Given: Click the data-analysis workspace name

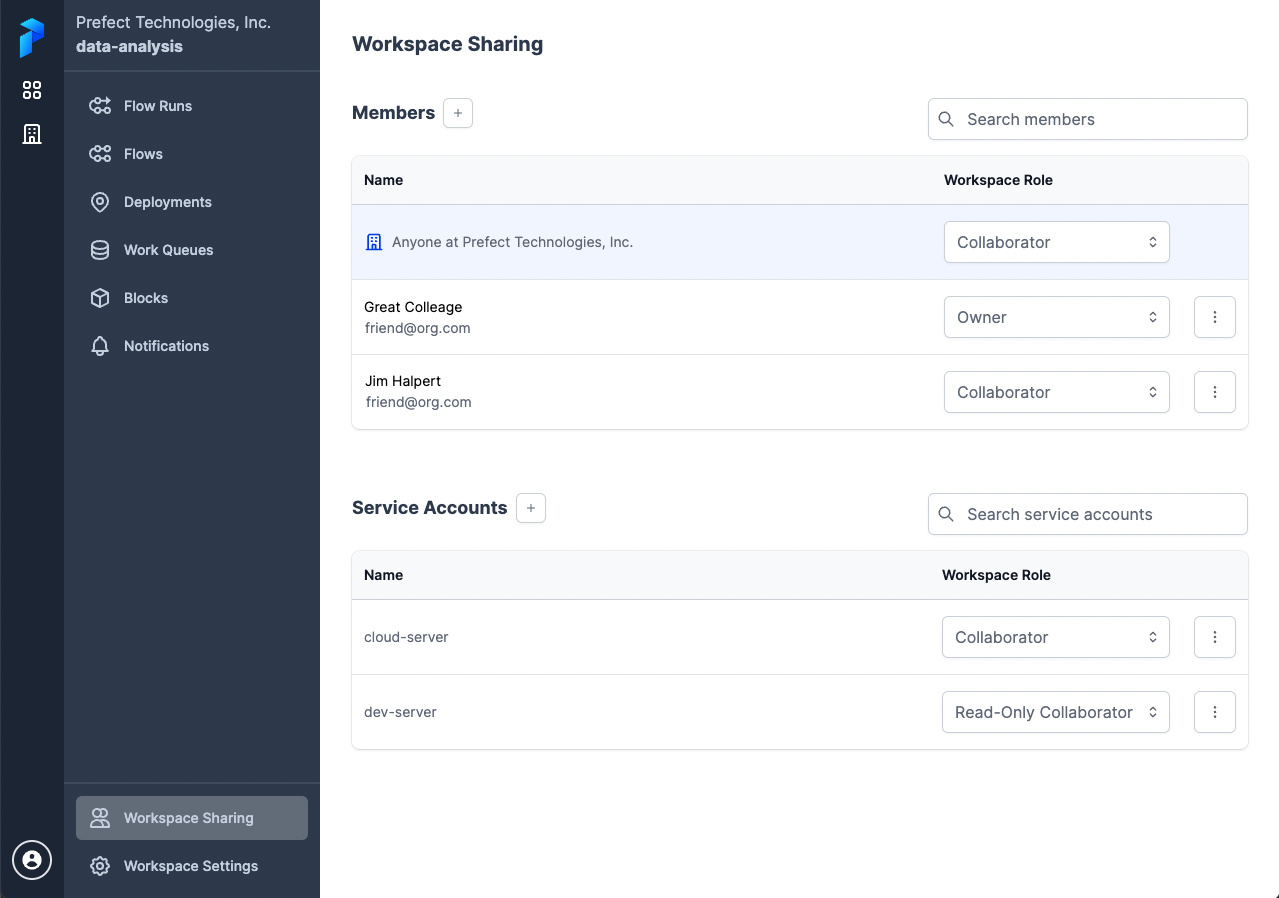Looking at the screenshot, I should click(129, 46).
